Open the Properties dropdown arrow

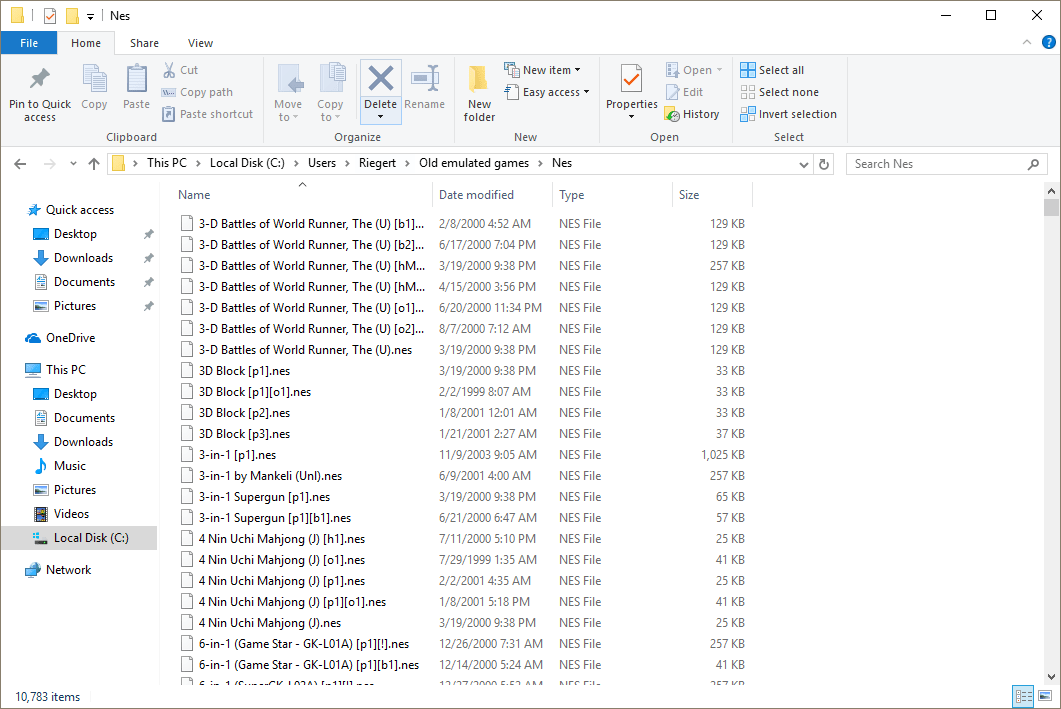click(631, 117)
